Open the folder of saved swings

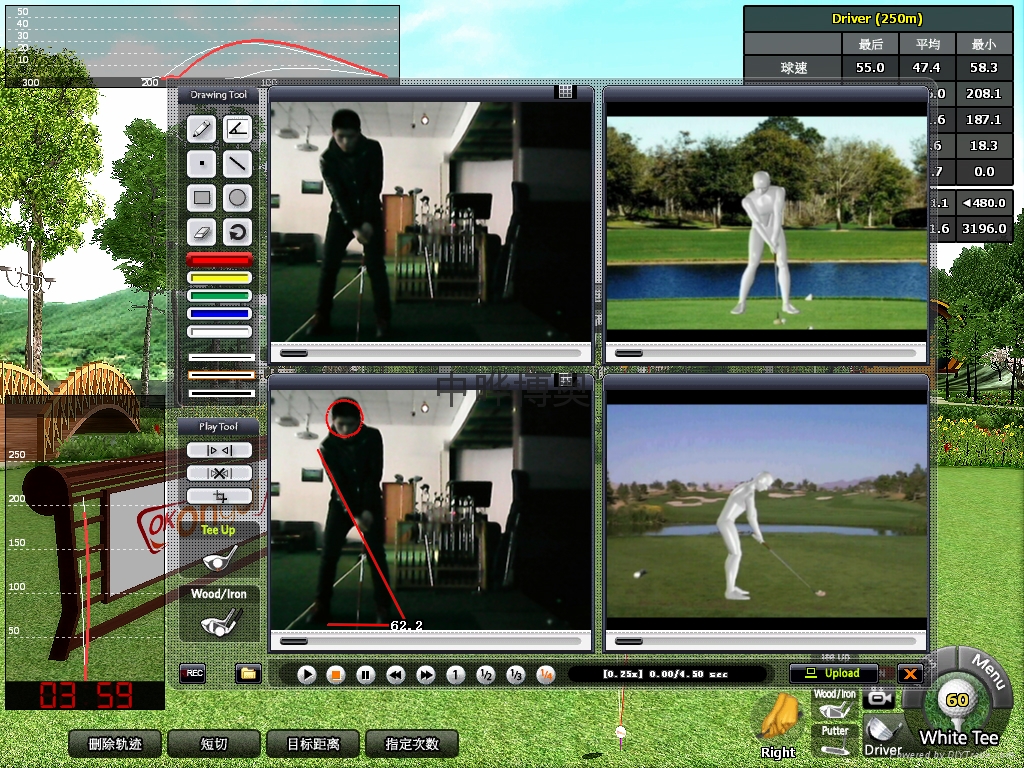248,673
